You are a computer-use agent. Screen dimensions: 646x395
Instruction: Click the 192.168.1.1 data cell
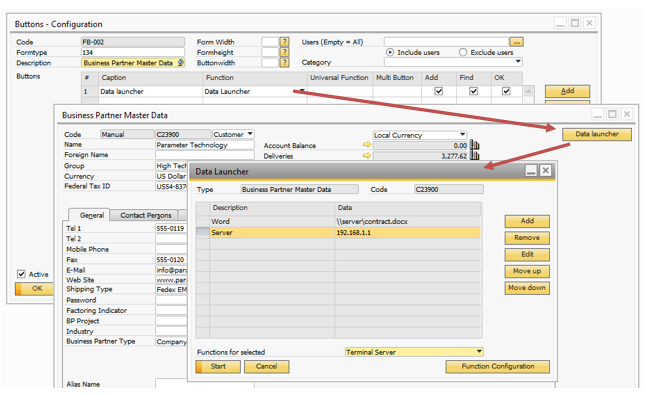(x=408, y=233)
